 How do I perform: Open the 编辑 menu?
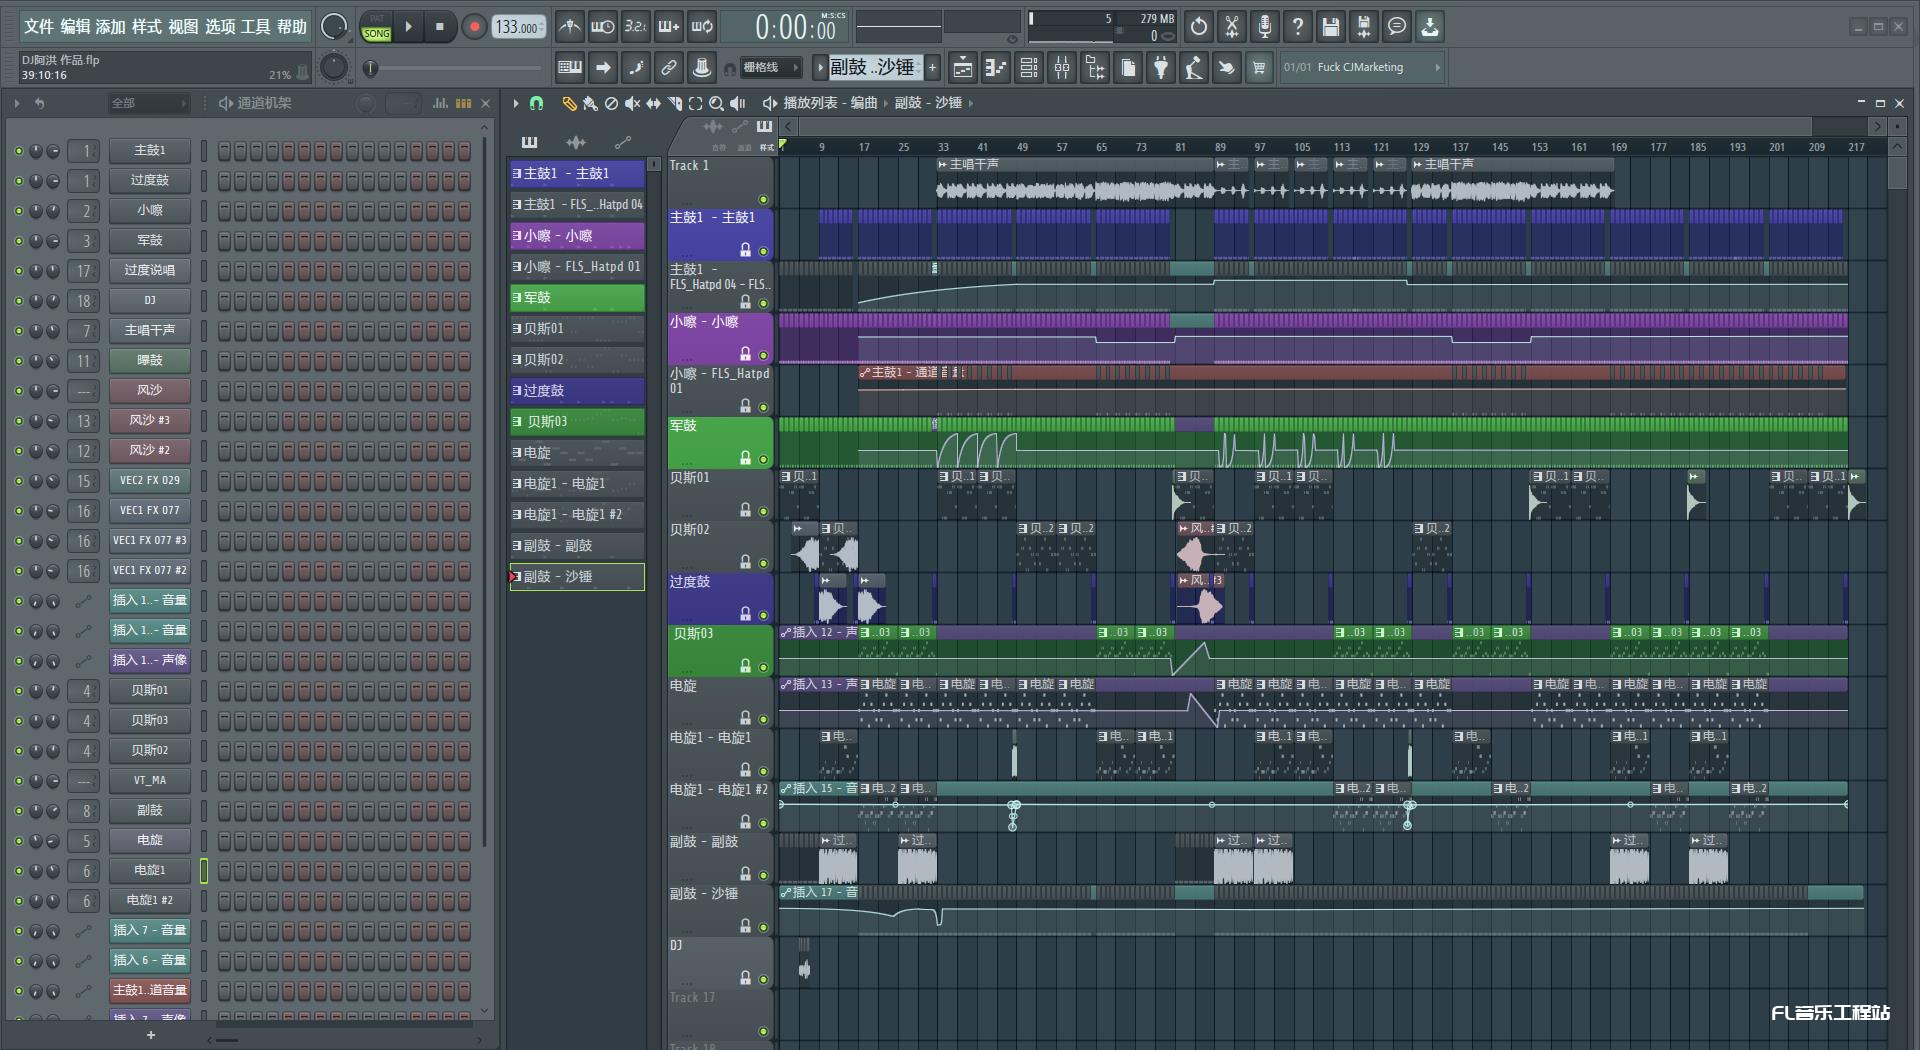pyautogui.click(x=75, y=27)
